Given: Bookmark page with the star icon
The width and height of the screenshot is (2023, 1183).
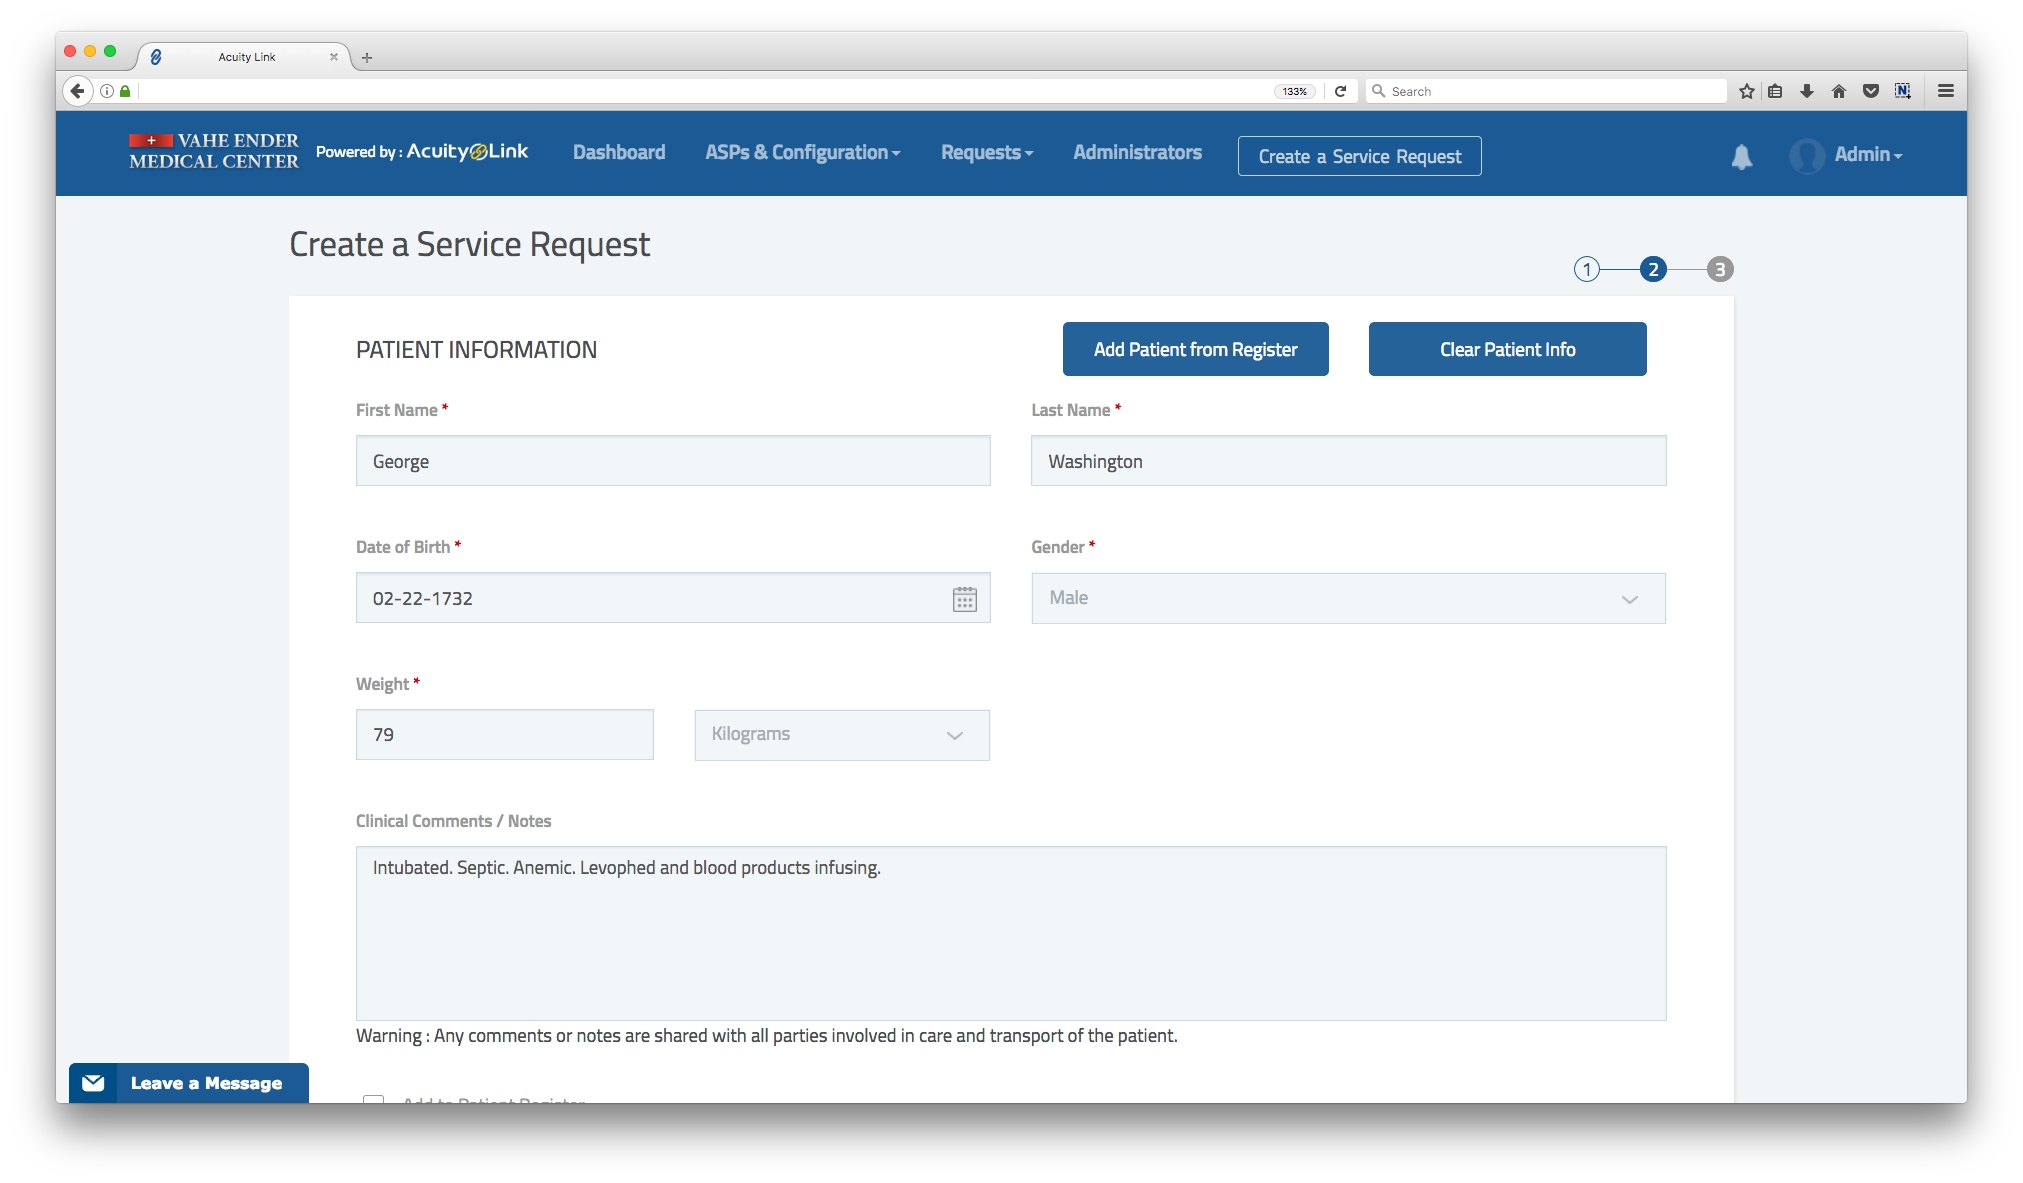Looking at the screenshot, I should click(x=1746, y=91).
